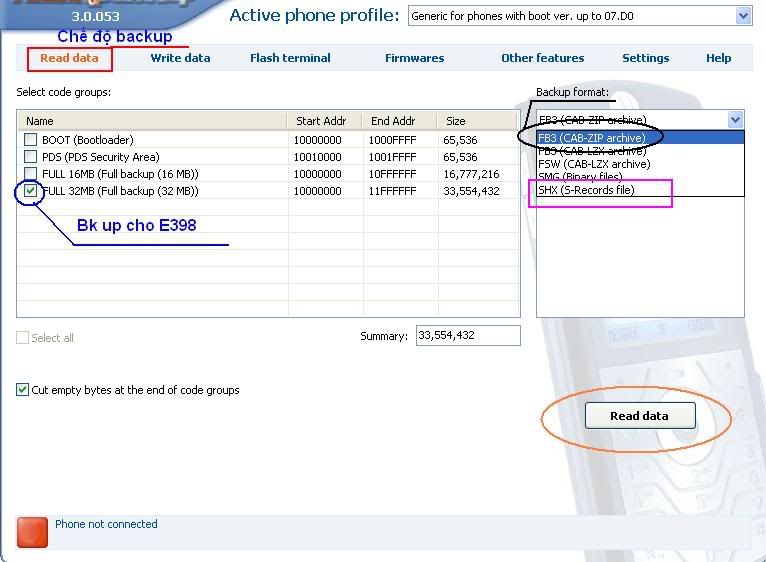Open the Settings tab
Image resolution: width=766 pixels, height=562 pixels.
pos(645,58)
